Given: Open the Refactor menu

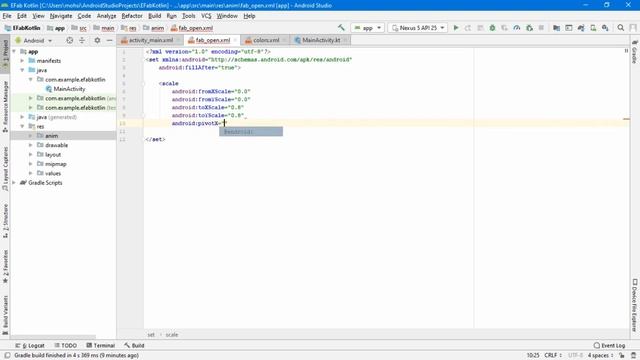Looking at the screenshot, I should coord(132,16).
